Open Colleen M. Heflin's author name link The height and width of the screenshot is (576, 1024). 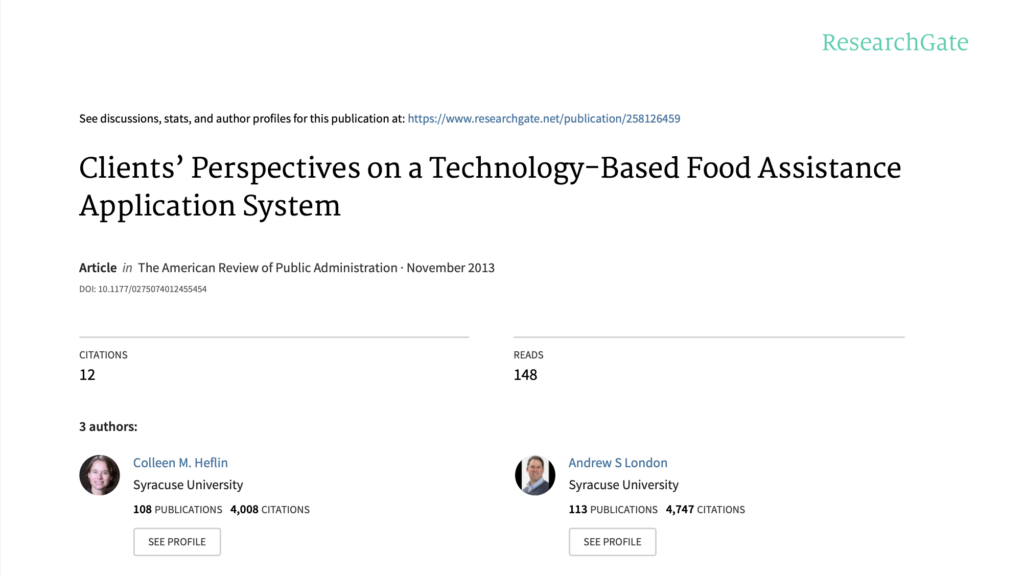point(180,463)
